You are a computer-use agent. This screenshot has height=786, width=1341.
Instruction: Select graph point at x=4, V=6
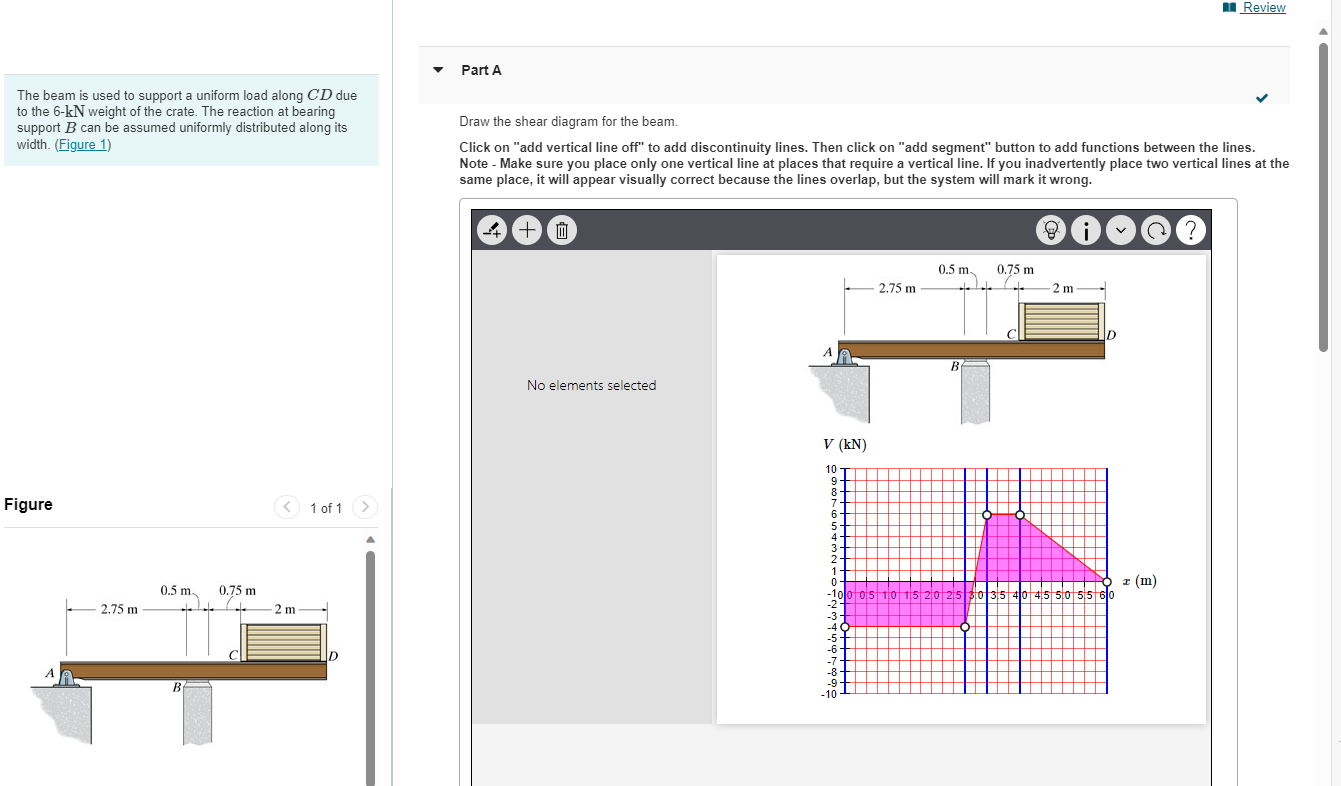pos(1020,515)
